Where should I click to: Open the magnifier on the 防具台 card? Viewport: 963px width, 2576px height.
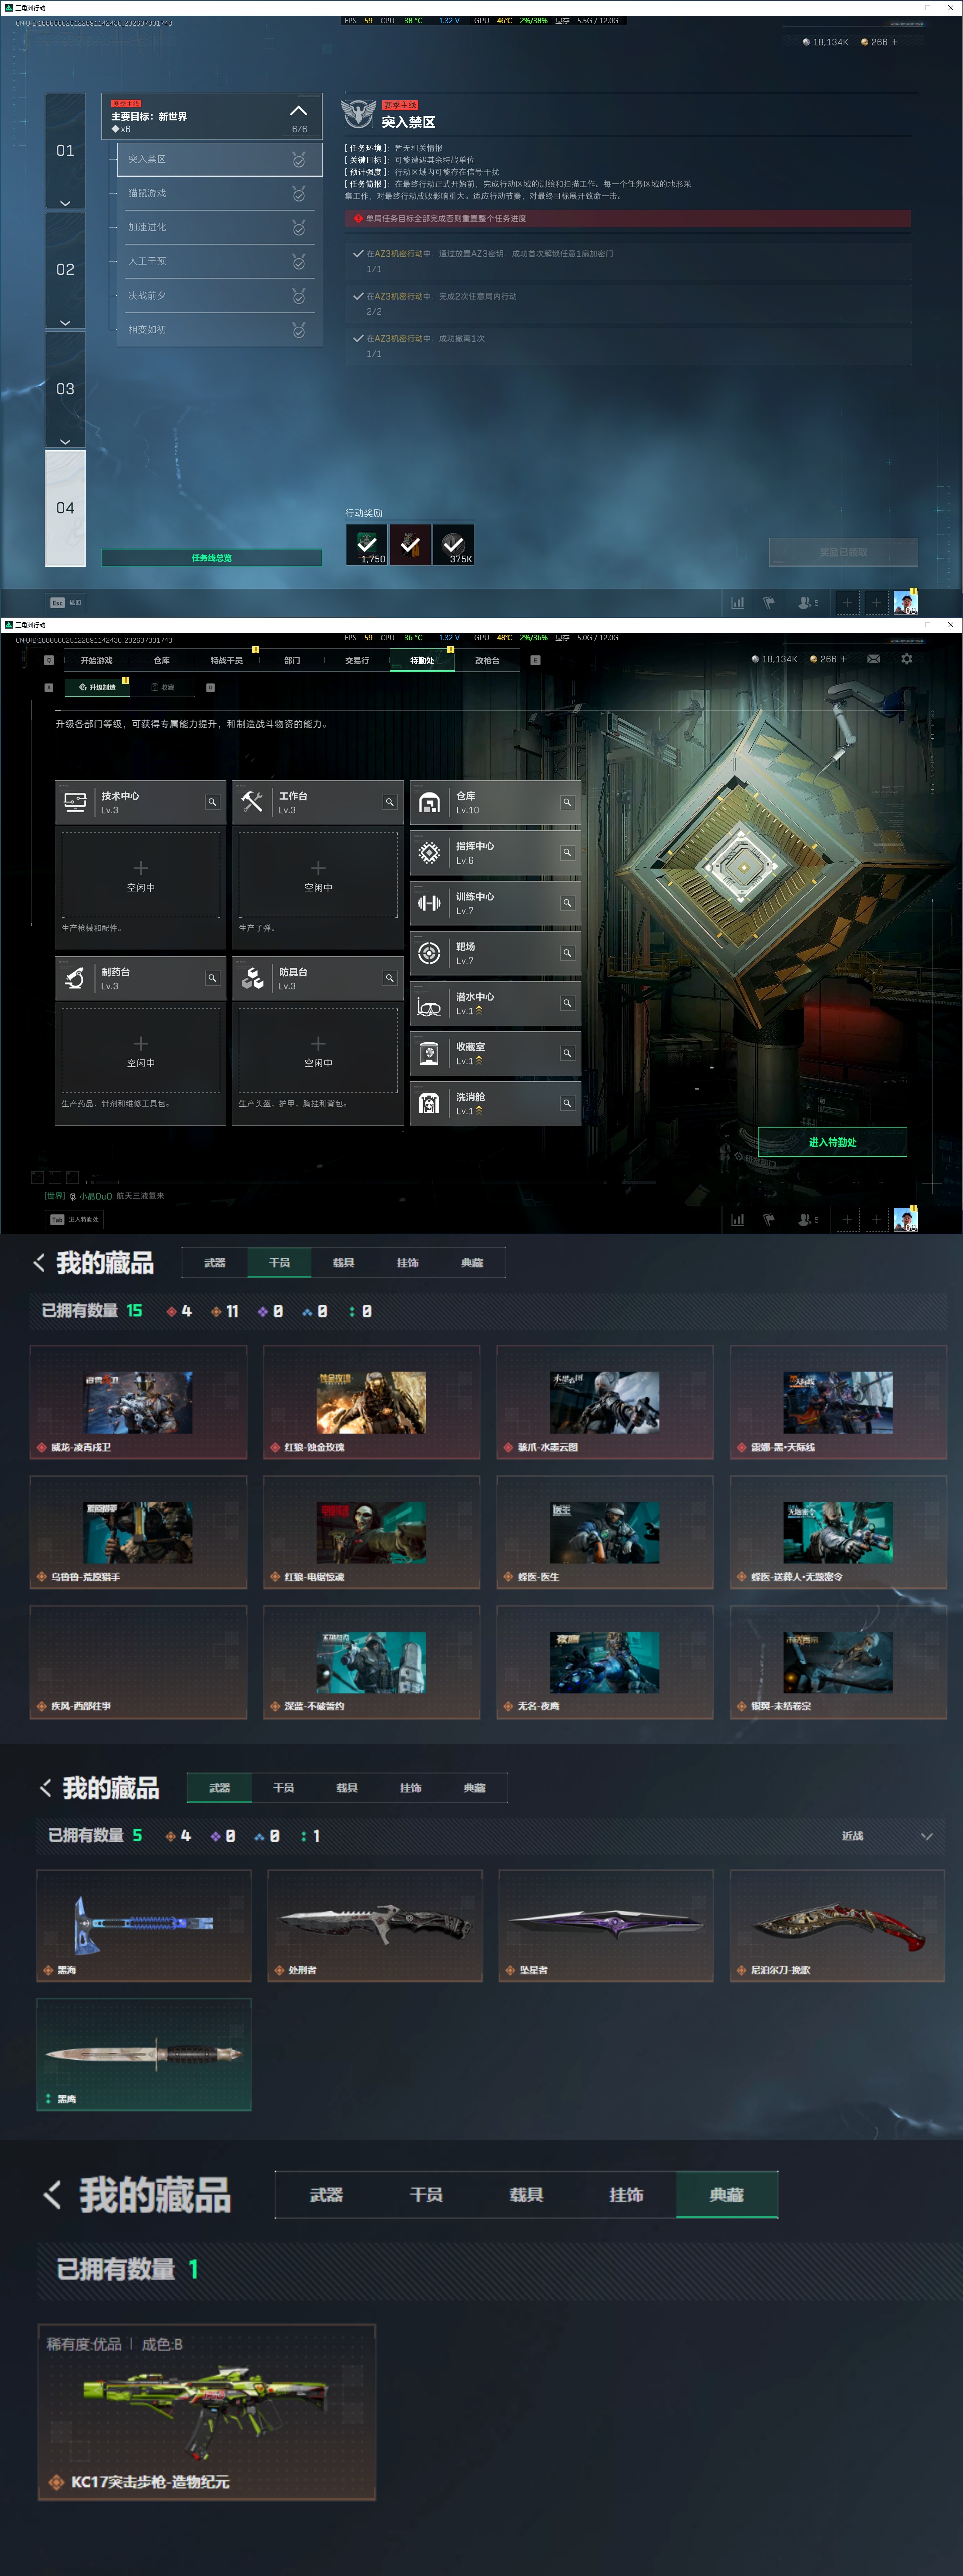tap(390, 978)
